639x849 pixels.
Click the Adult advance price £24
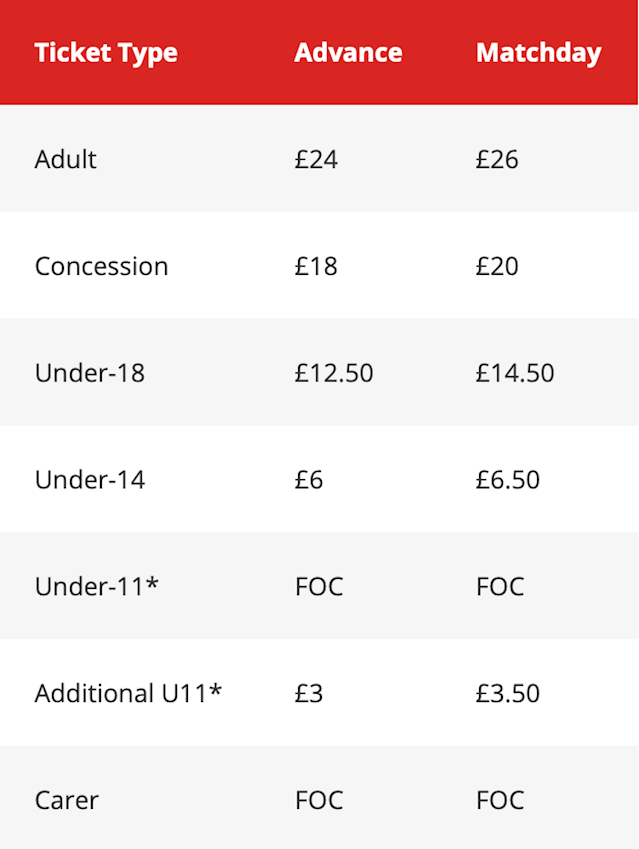(316, 159)
